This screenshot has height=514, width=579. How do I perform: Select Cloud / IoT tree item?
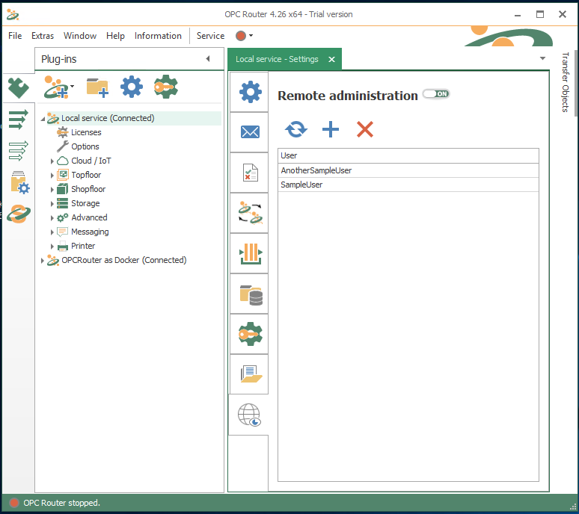[91, 161]
